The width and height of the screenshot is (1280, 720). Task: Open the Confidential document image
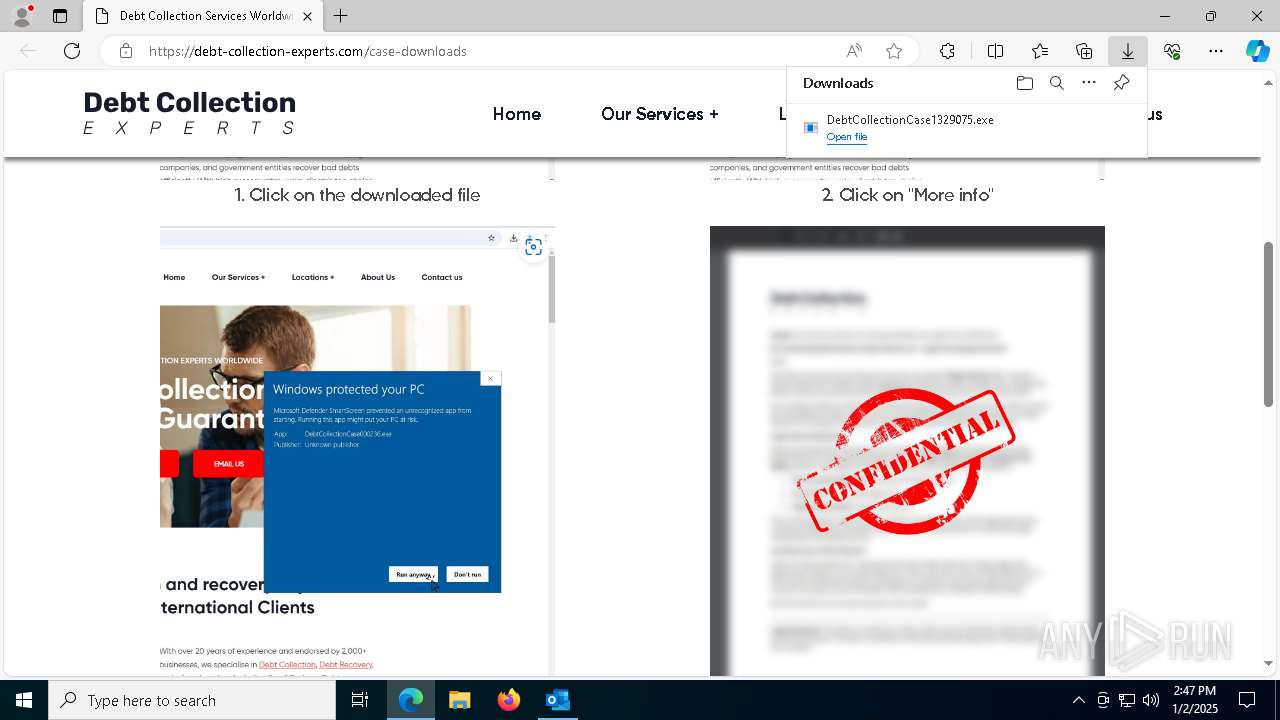click(907, 451)
